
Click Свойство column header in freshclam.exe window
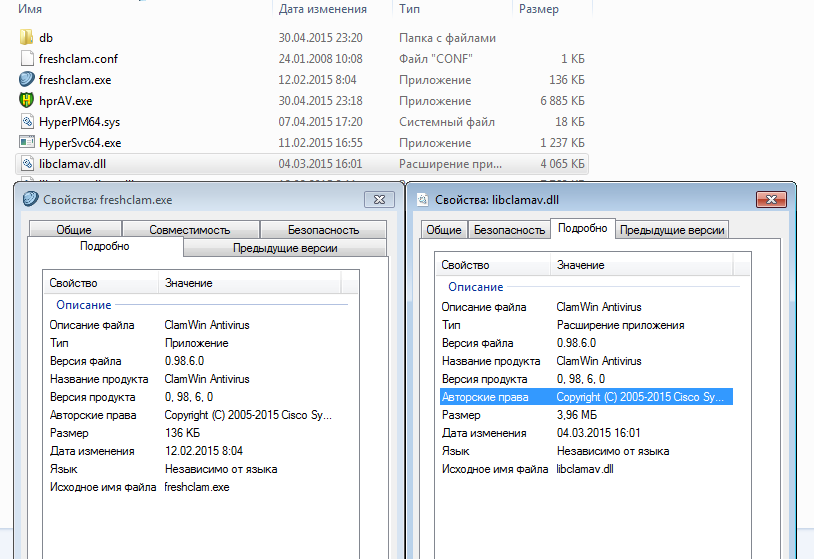tap(101, 283)
